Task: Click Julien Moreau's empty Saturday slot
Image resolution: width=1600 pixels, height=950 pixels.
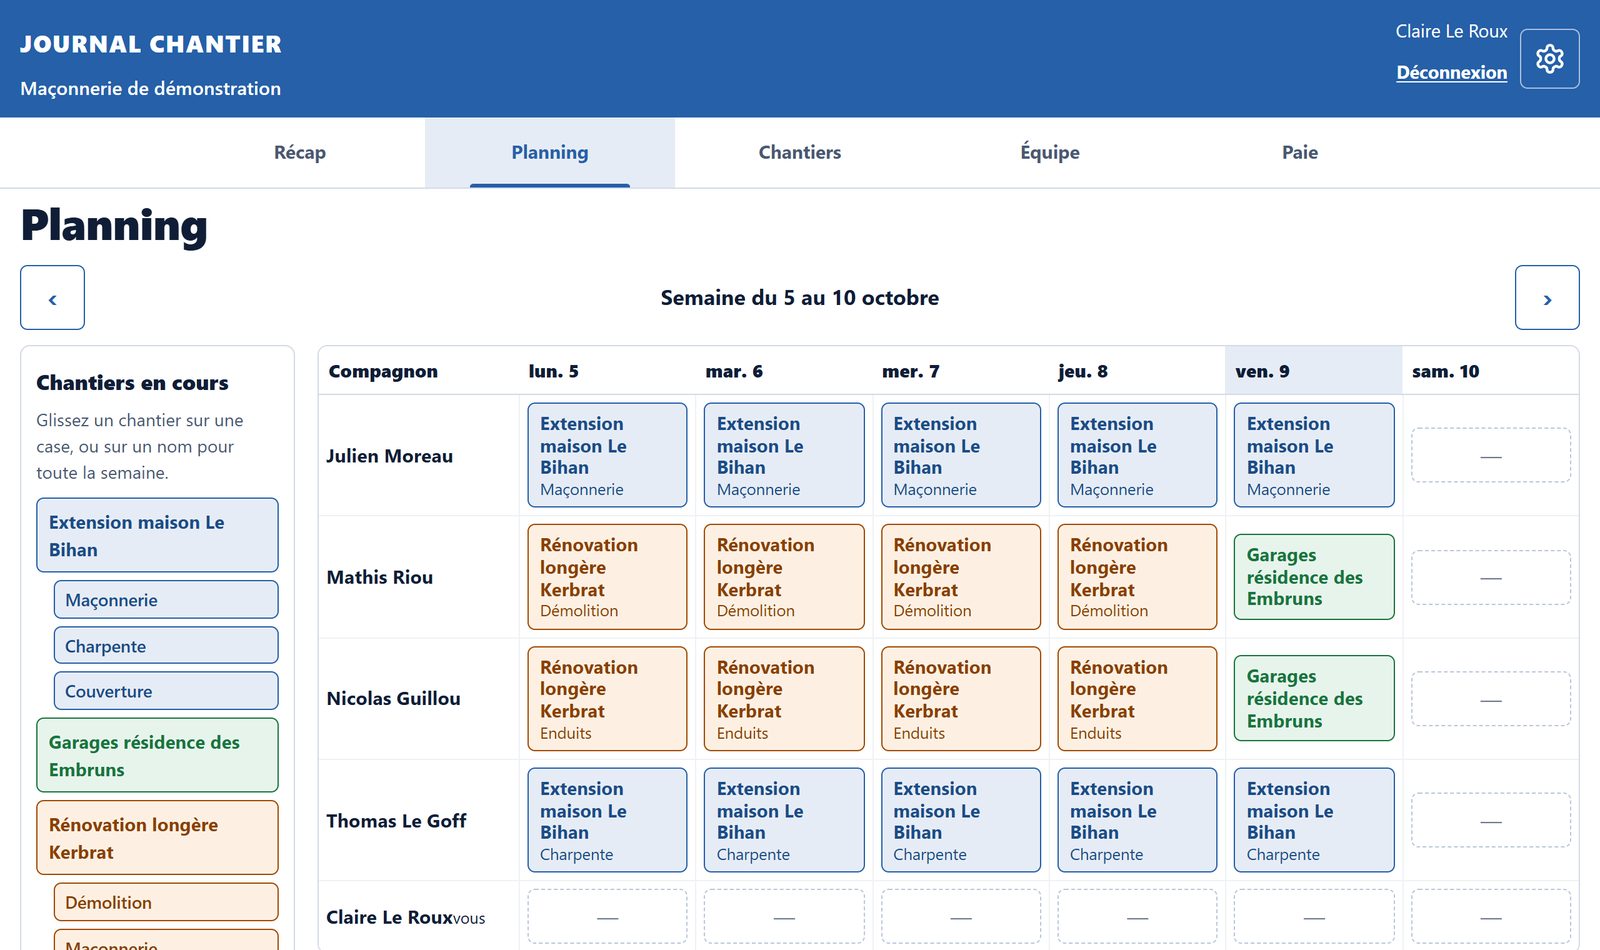Action: click(1491, 456)
